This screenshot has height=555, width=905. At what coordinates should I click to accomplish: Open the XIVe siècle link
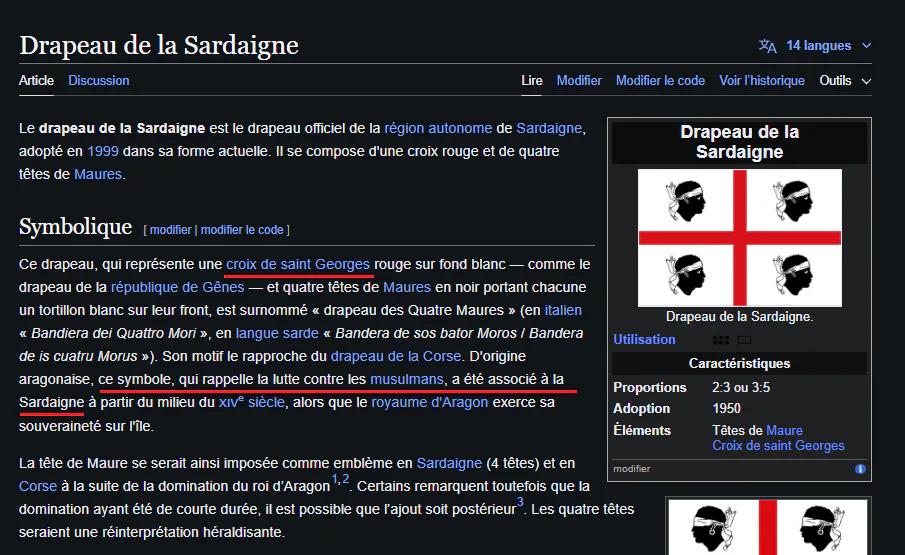tap(252, 402)
